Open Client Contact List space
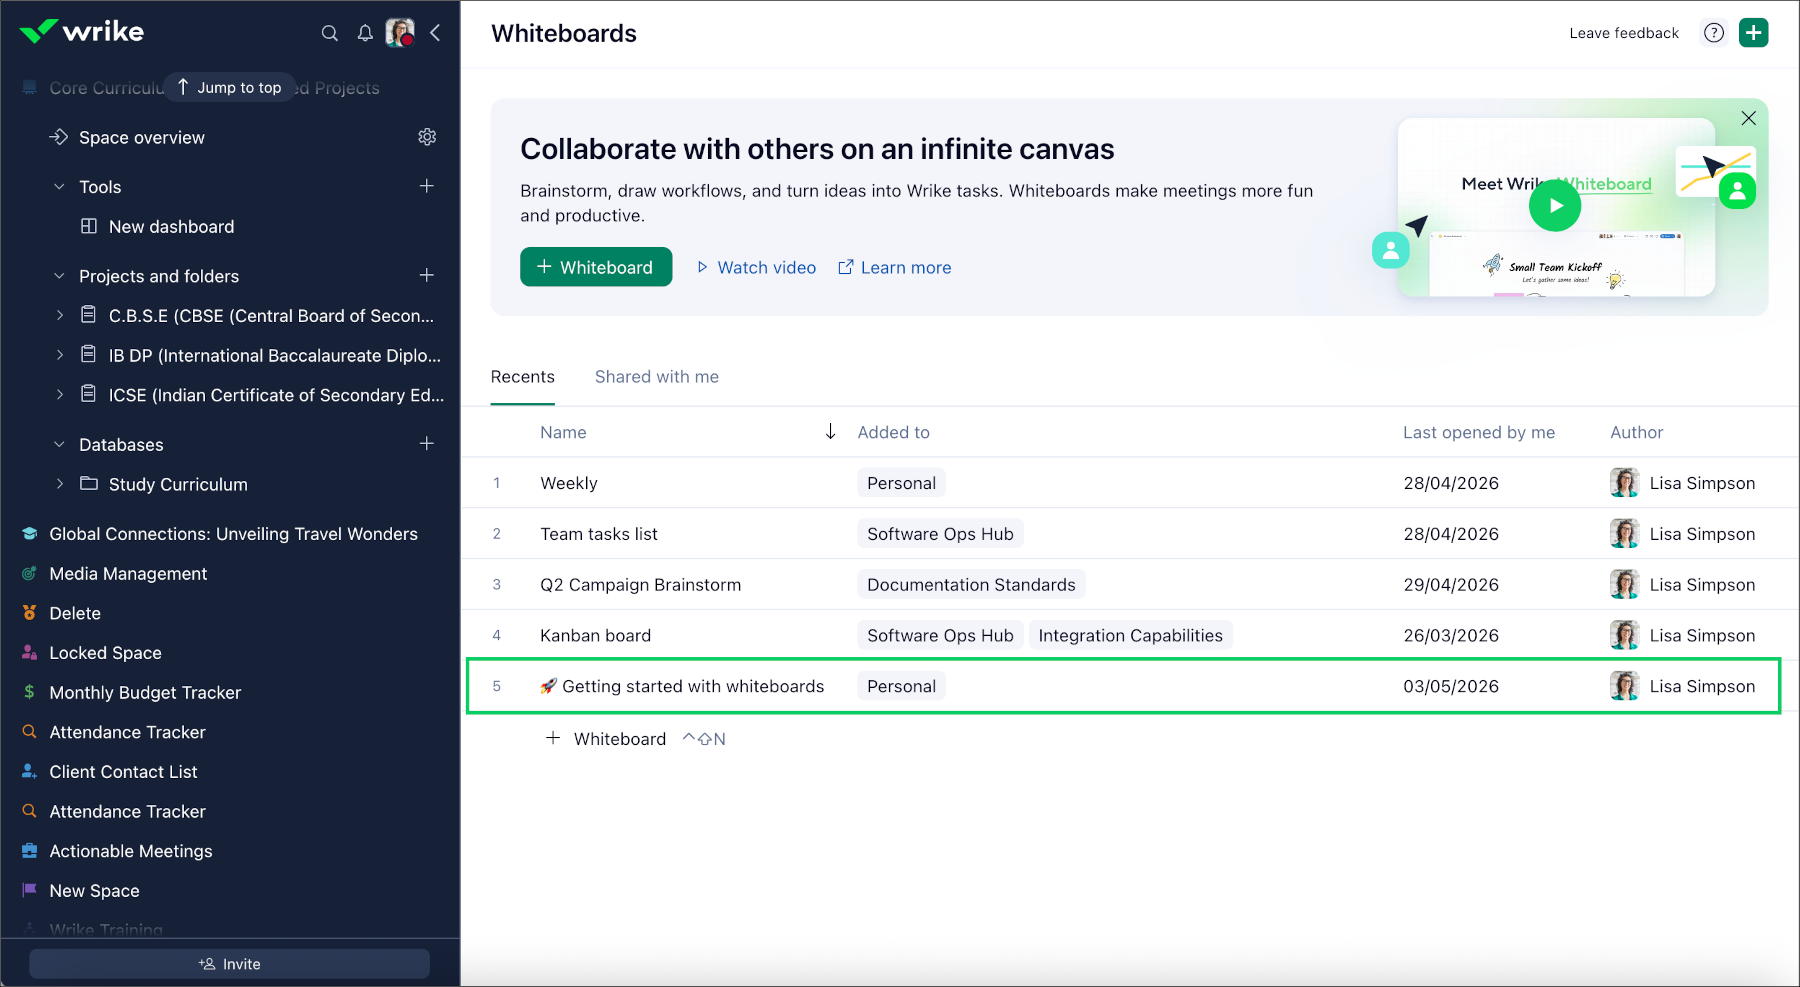The height and width of the screenshot is (987, 1800). click(123, 772)
